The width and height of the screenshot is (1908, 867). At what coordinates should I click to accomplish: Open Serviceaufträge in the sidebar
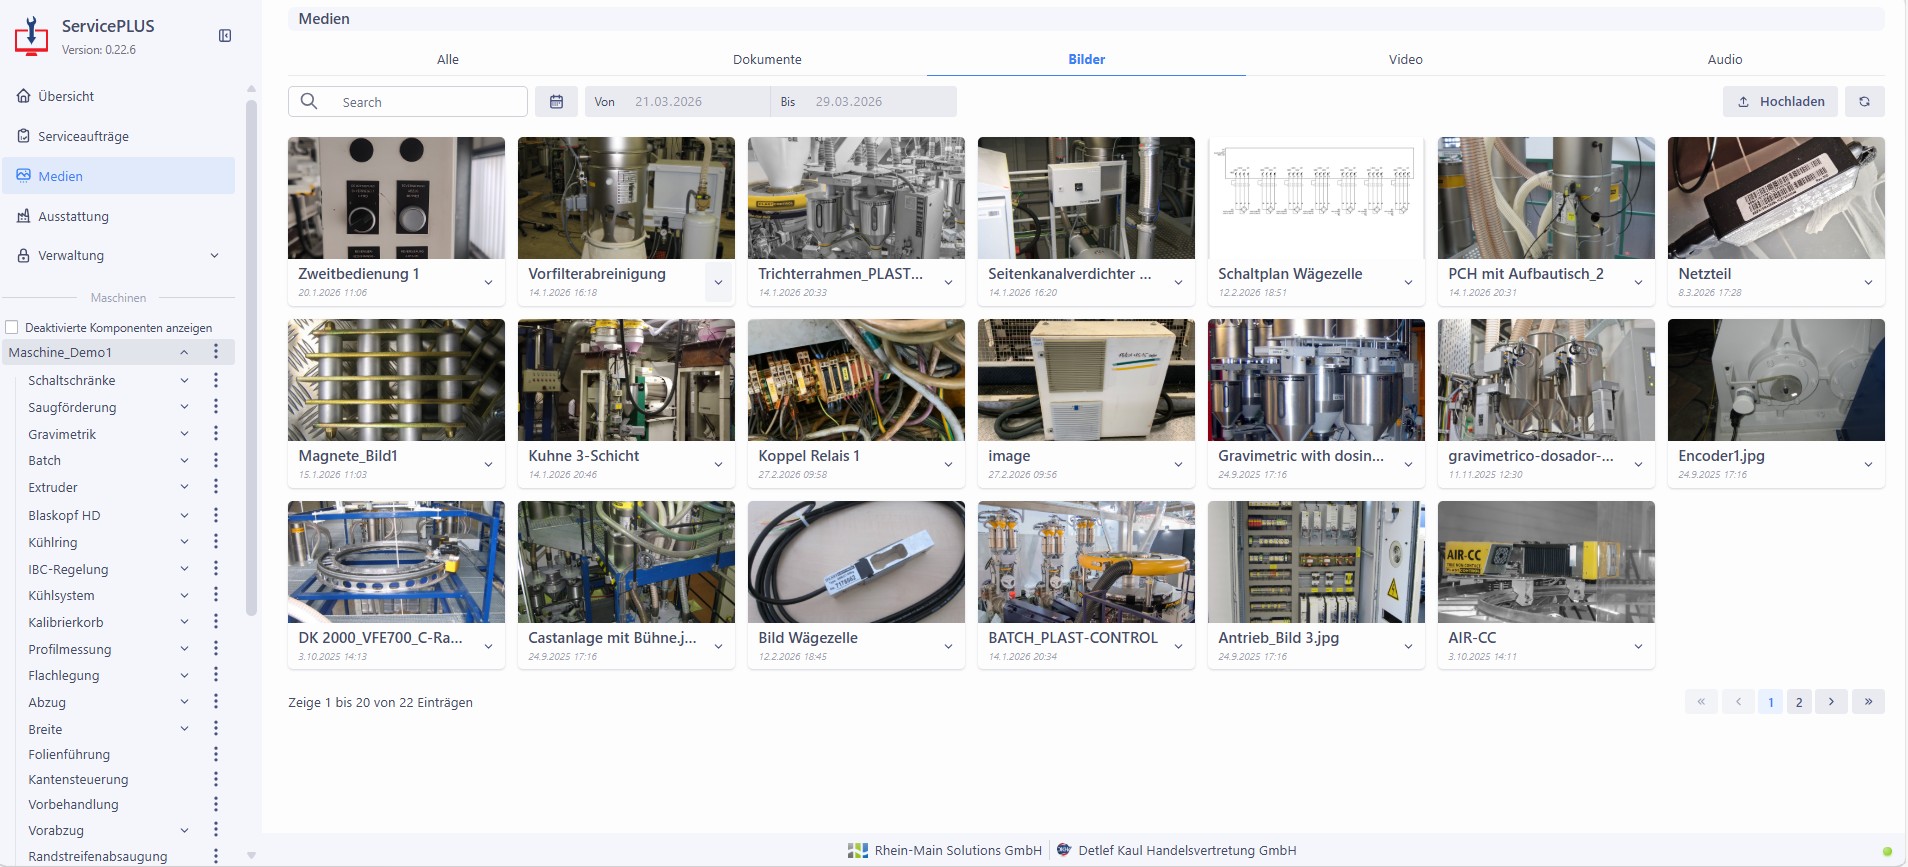83,136
